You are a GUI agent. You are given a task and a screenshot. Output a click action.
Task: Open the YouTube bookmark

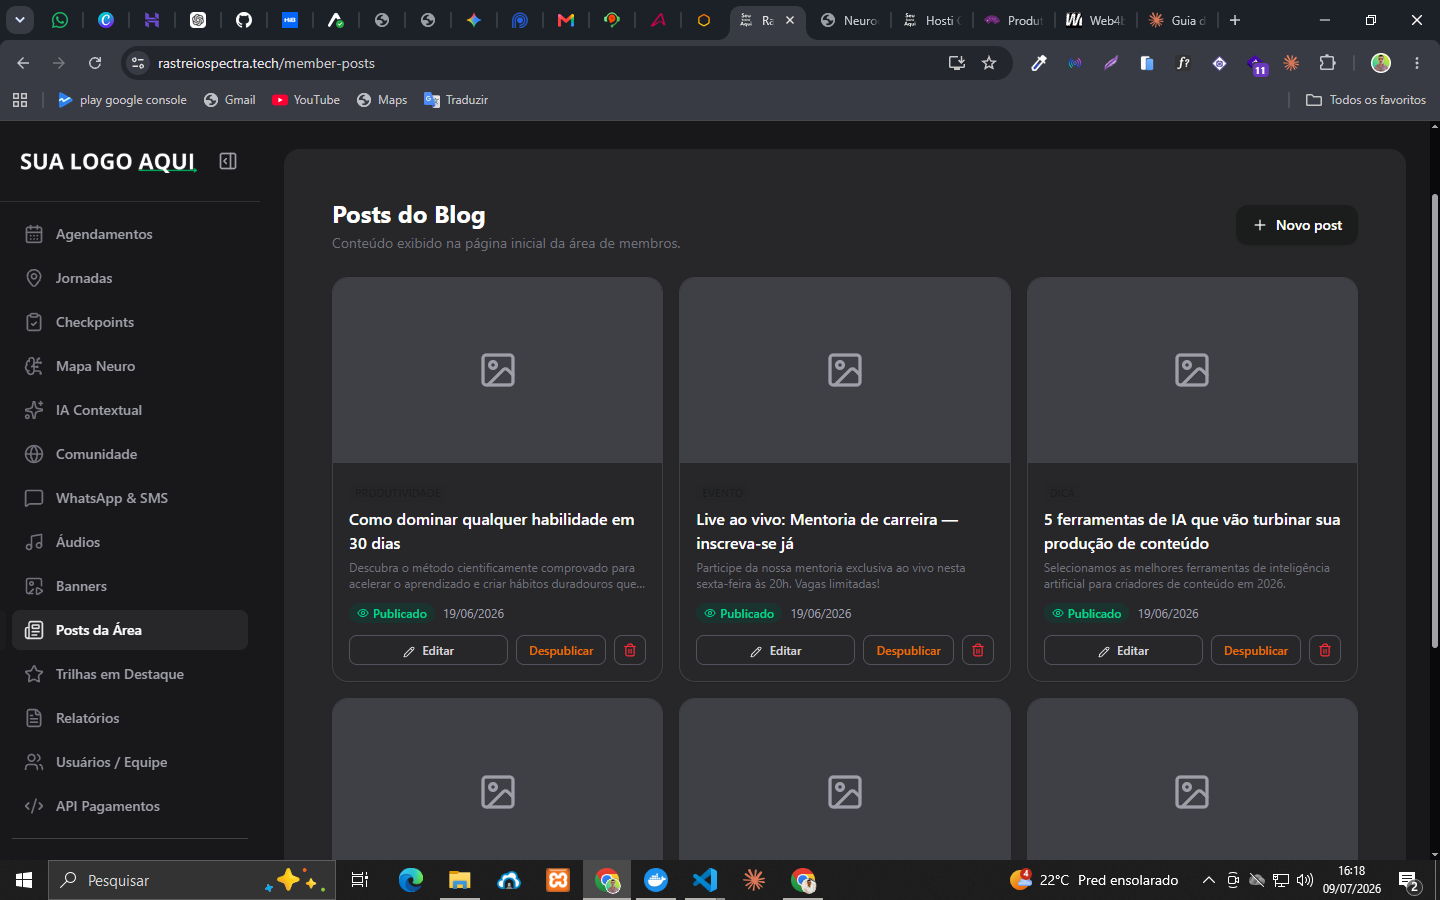[x=306, y=100]
